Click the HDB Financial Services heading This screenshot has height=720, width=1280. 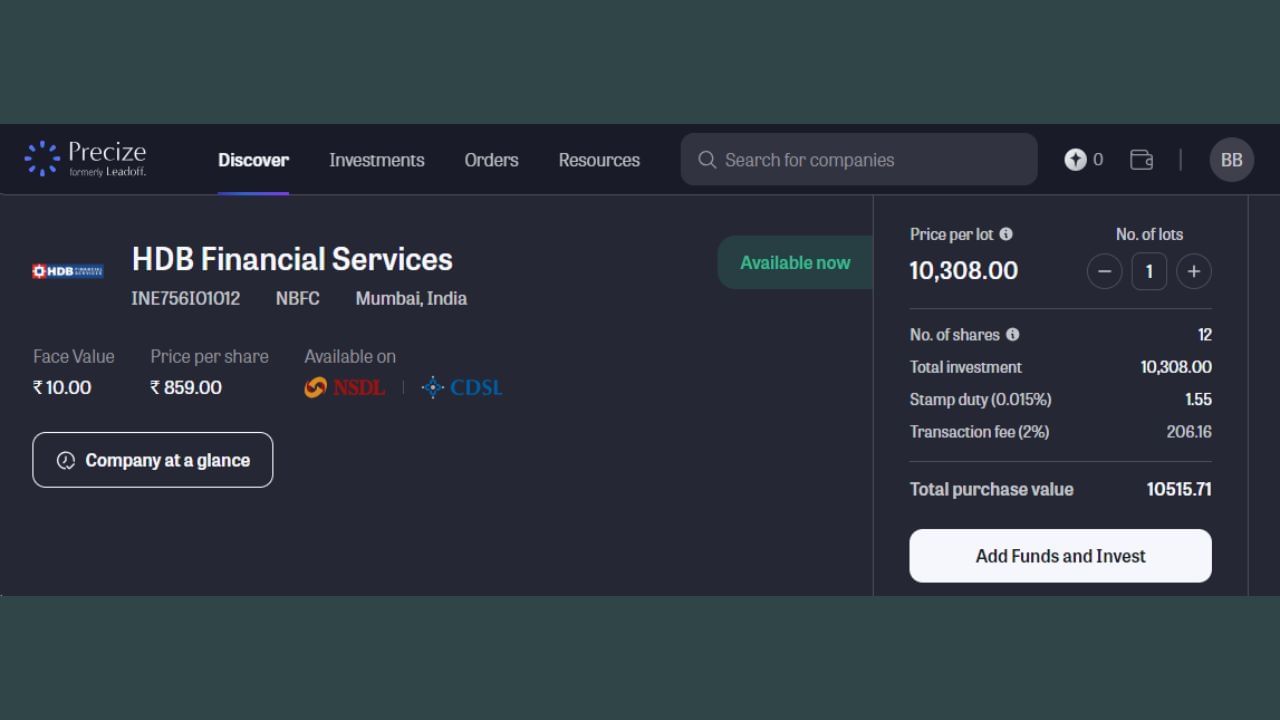point(292,260)
